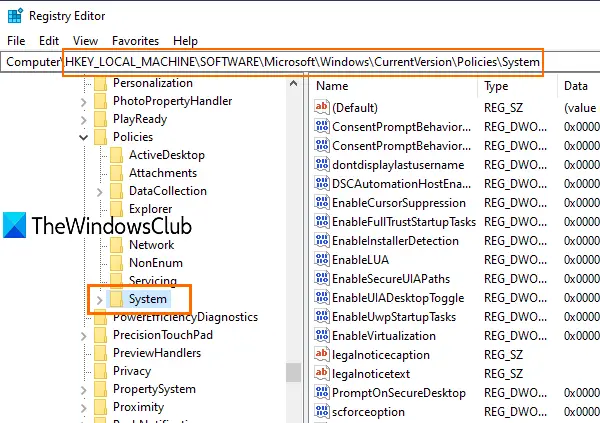This screenshot has width=600, height=423.
Task: Select the Privacy folder icon
Action: tap(101, 371)
